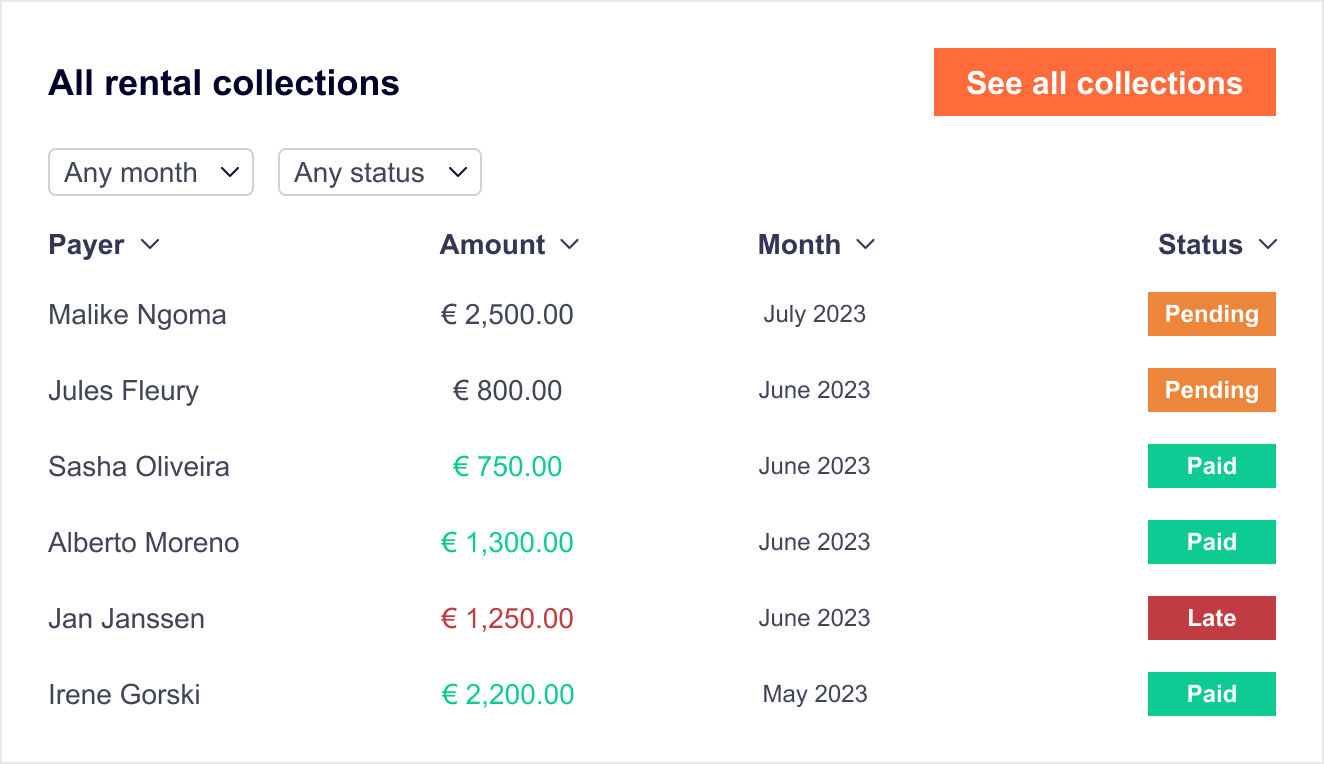Open Jules Fleury's collection row
This screenshot has width=1324, height=764.
123,390
